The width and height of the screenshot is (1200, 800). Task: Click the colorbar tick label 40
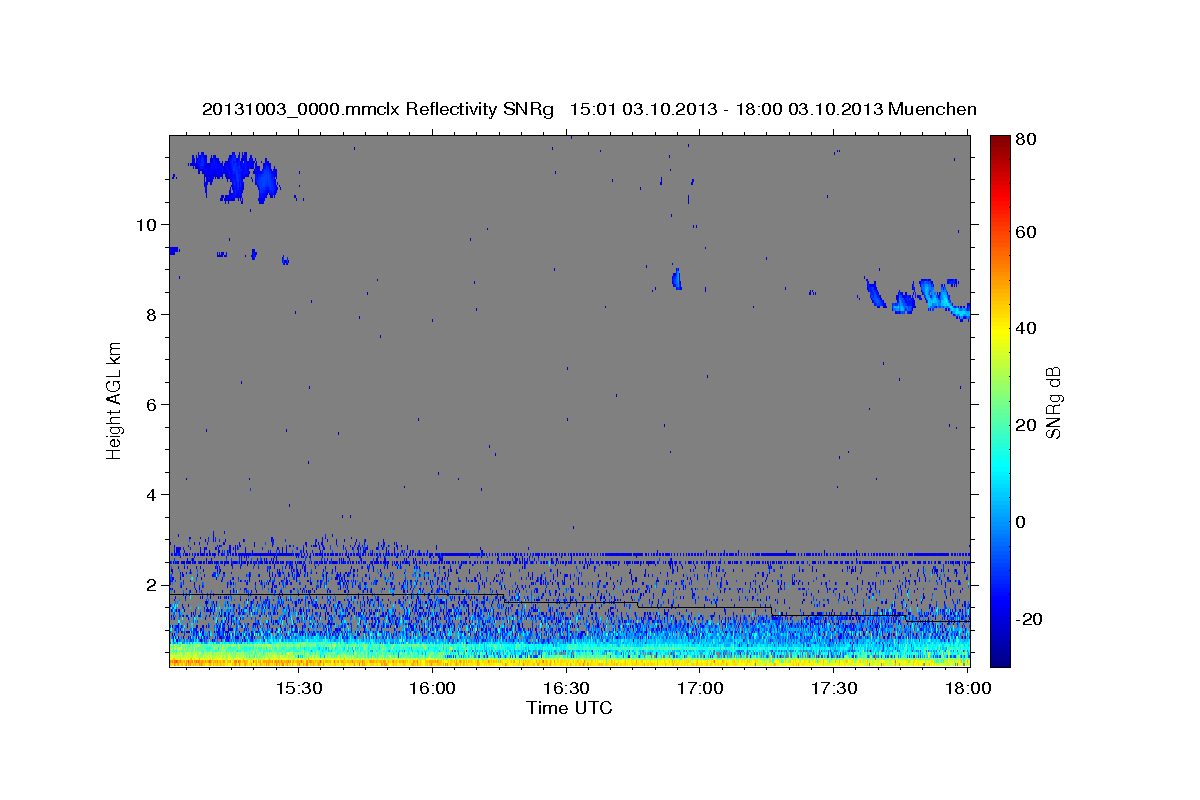point(1028,328)
